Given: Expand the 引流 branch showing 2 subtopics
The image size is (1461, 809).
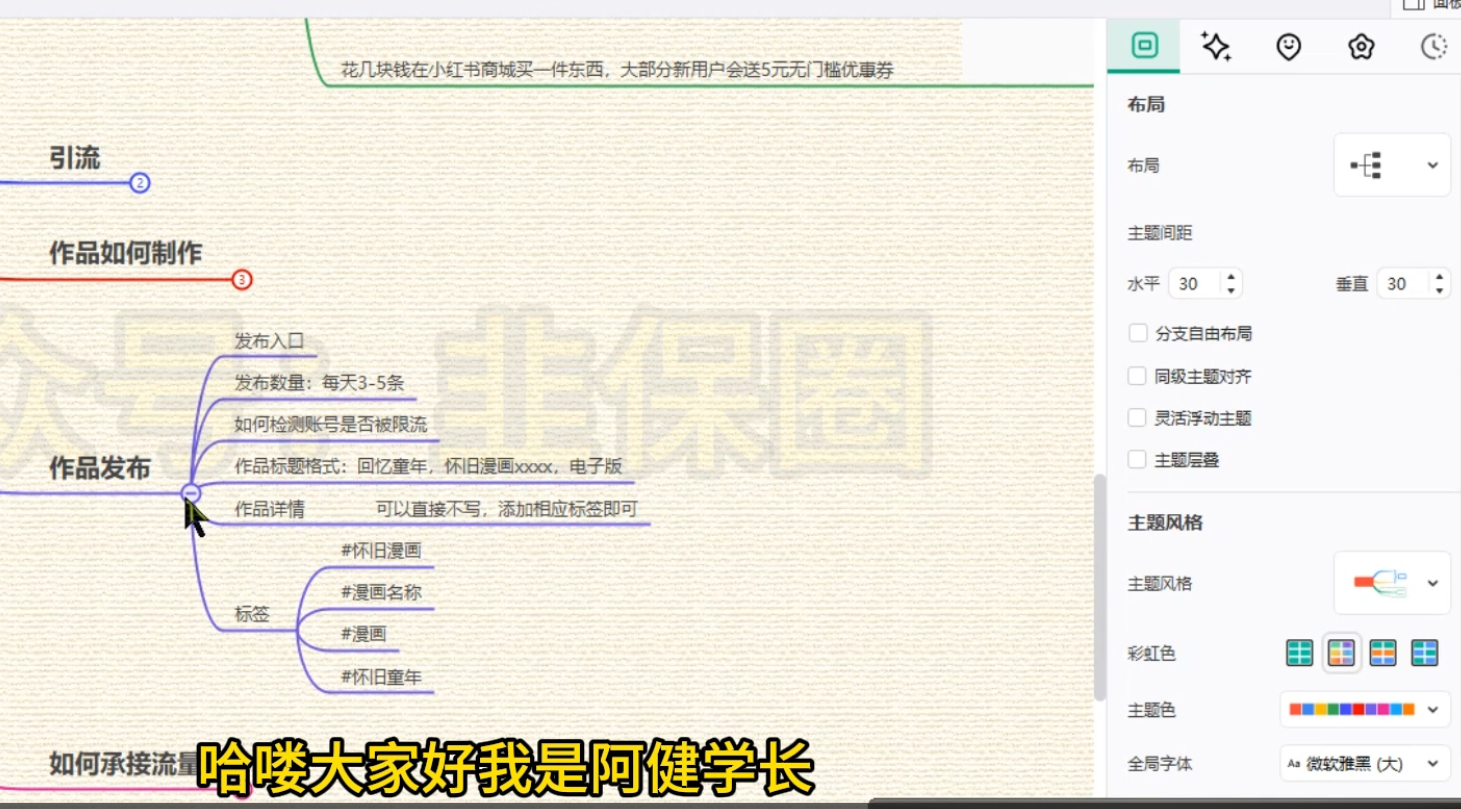Looking at the screenshot, I should click(140, 183).
